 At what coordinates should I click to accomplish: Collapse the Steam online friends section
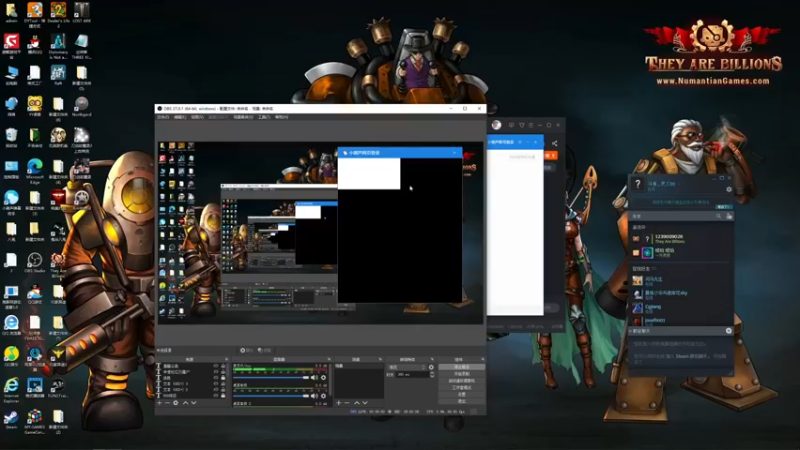[643, 268]
